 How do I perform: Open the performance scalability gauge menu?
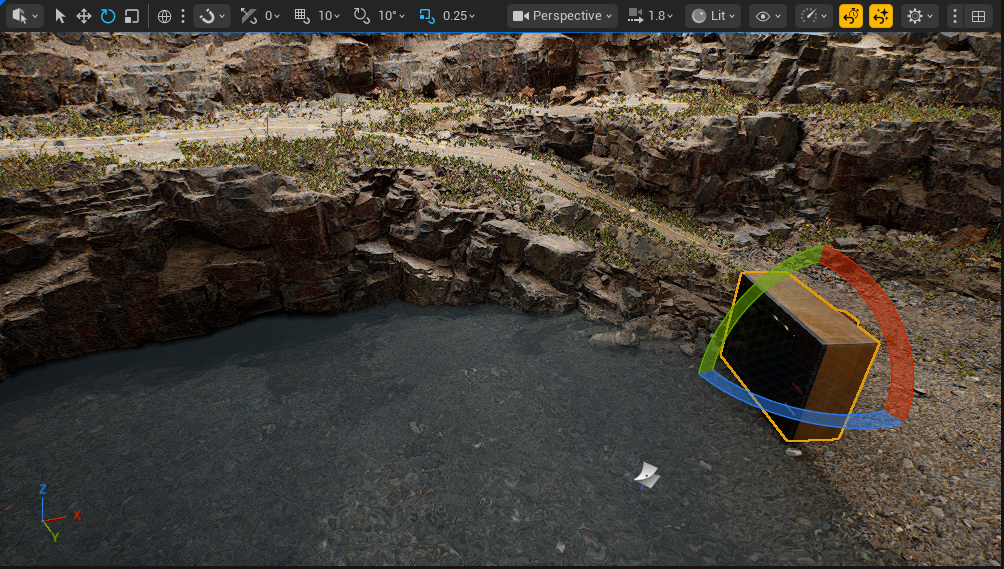click(x=814, y=16)
